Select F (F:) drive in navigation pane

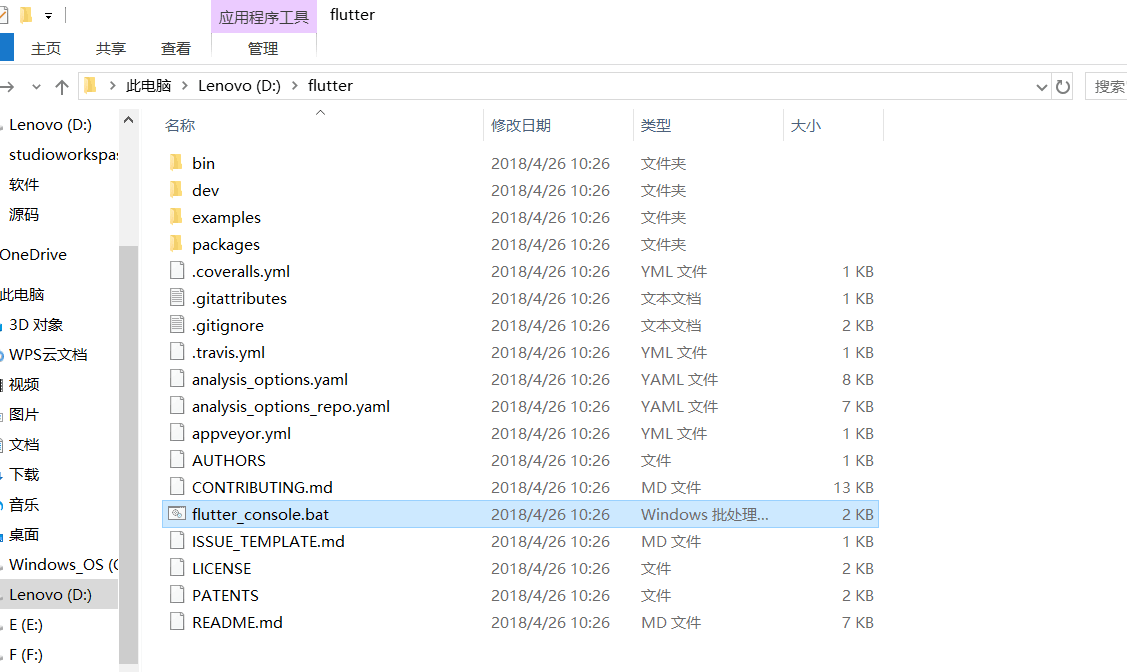click(x=26, y=655)
